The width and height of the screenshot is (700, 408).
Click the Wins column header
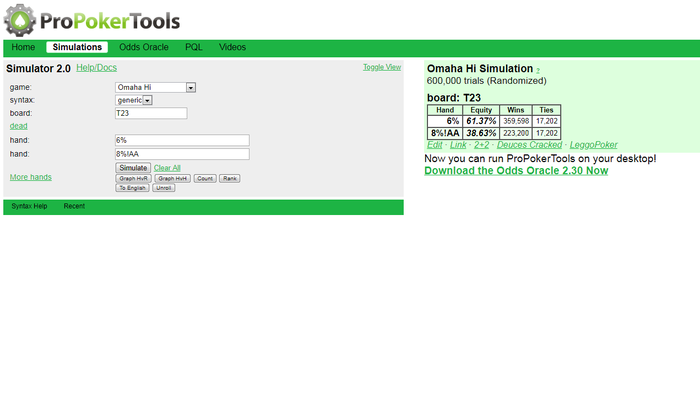tap(516, 110)
